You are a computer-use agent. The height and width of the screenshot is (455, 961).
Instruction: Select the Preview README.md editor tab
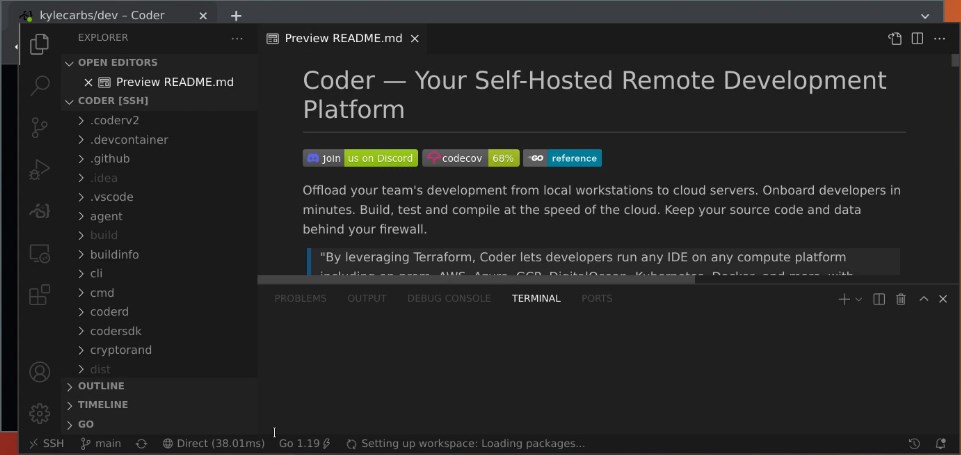point(343,39)
